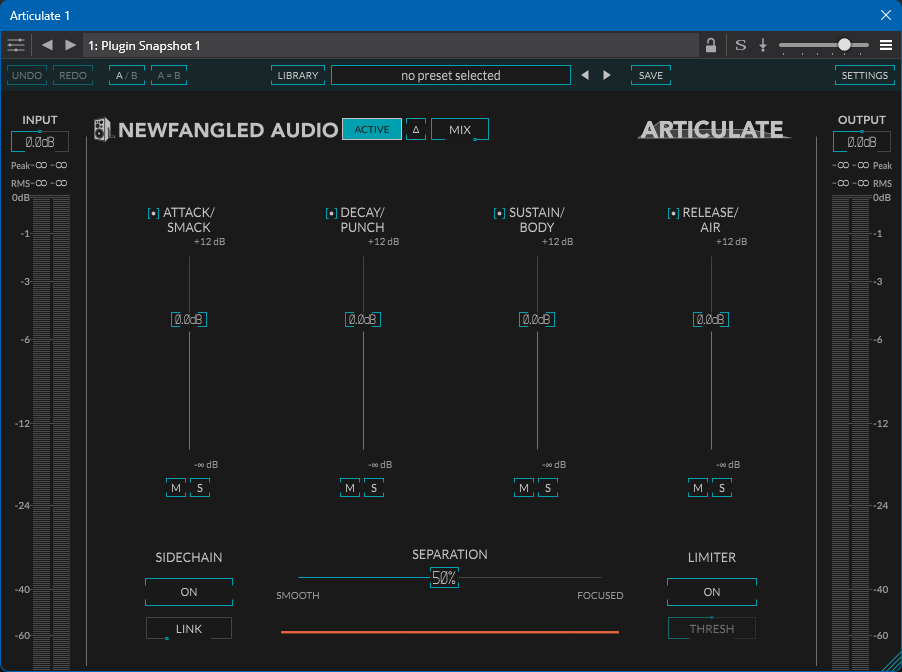Toggle the delta listen button
The width and height of the screenshot is (902, 672).
point(416,129)
